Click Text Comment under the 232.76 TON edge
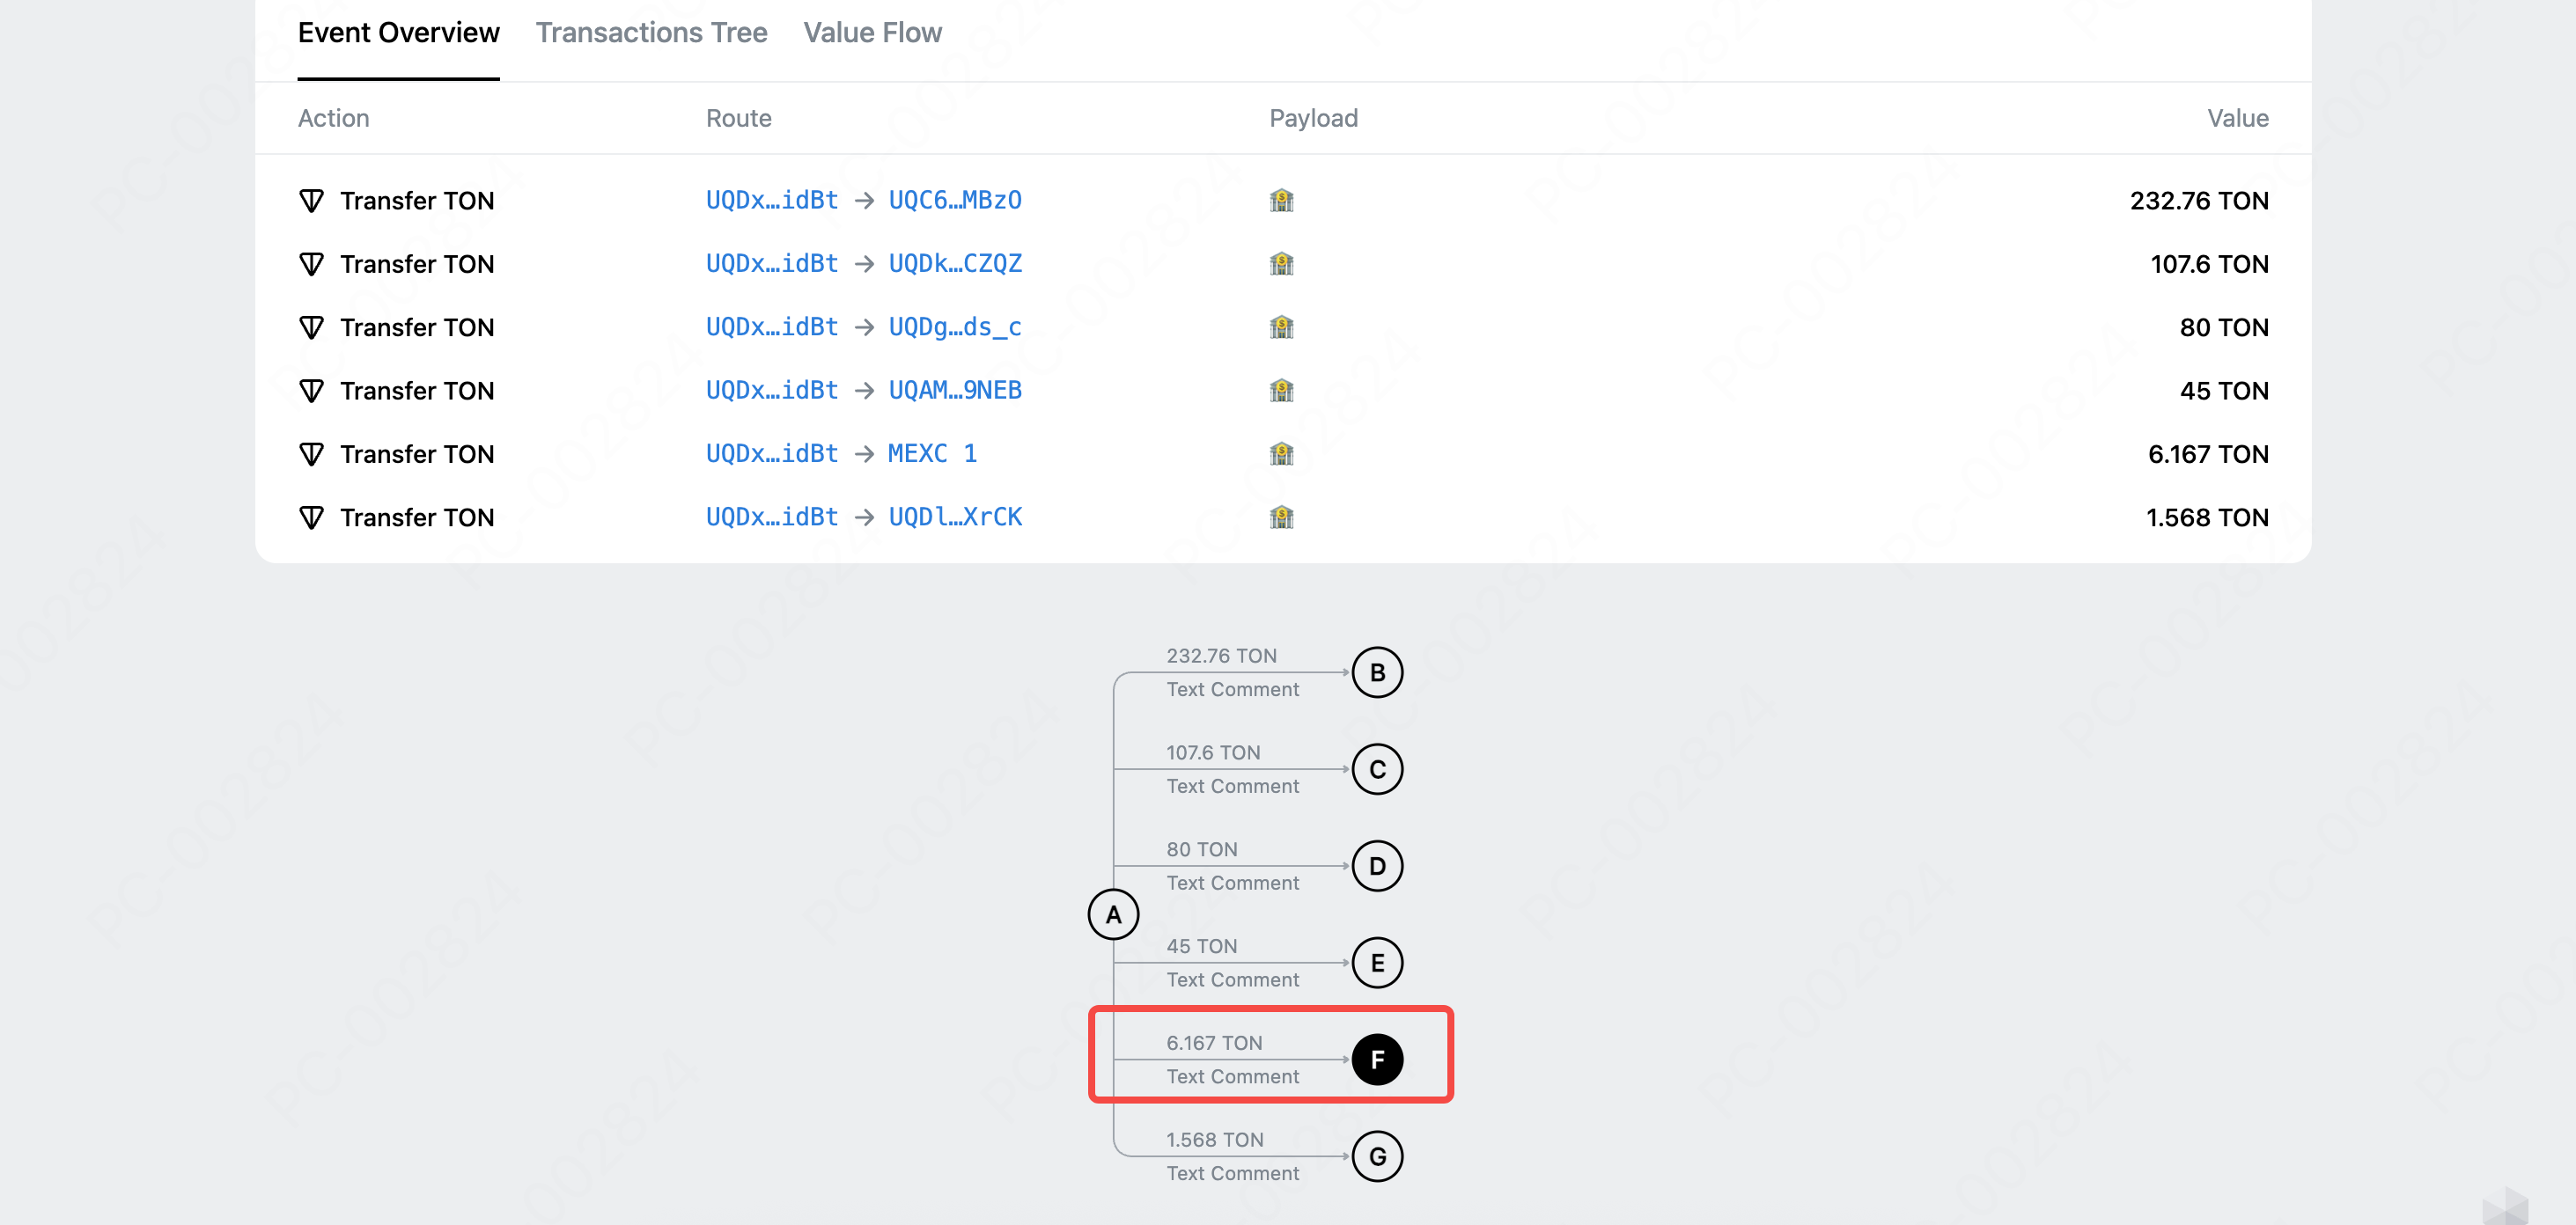Viewport: 2576px width, 1225px height. point(1232,689)
